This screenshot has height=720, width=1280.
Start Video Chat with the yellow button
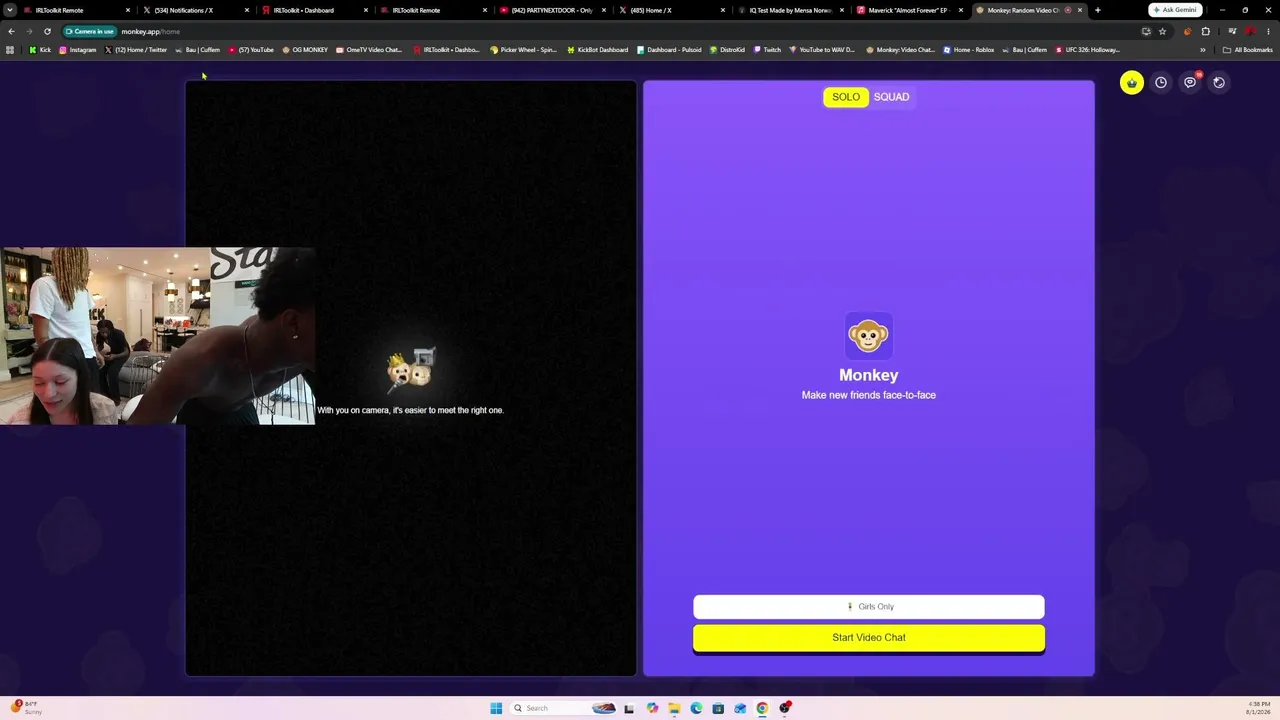pyautogui.click(x=869, y=638)
